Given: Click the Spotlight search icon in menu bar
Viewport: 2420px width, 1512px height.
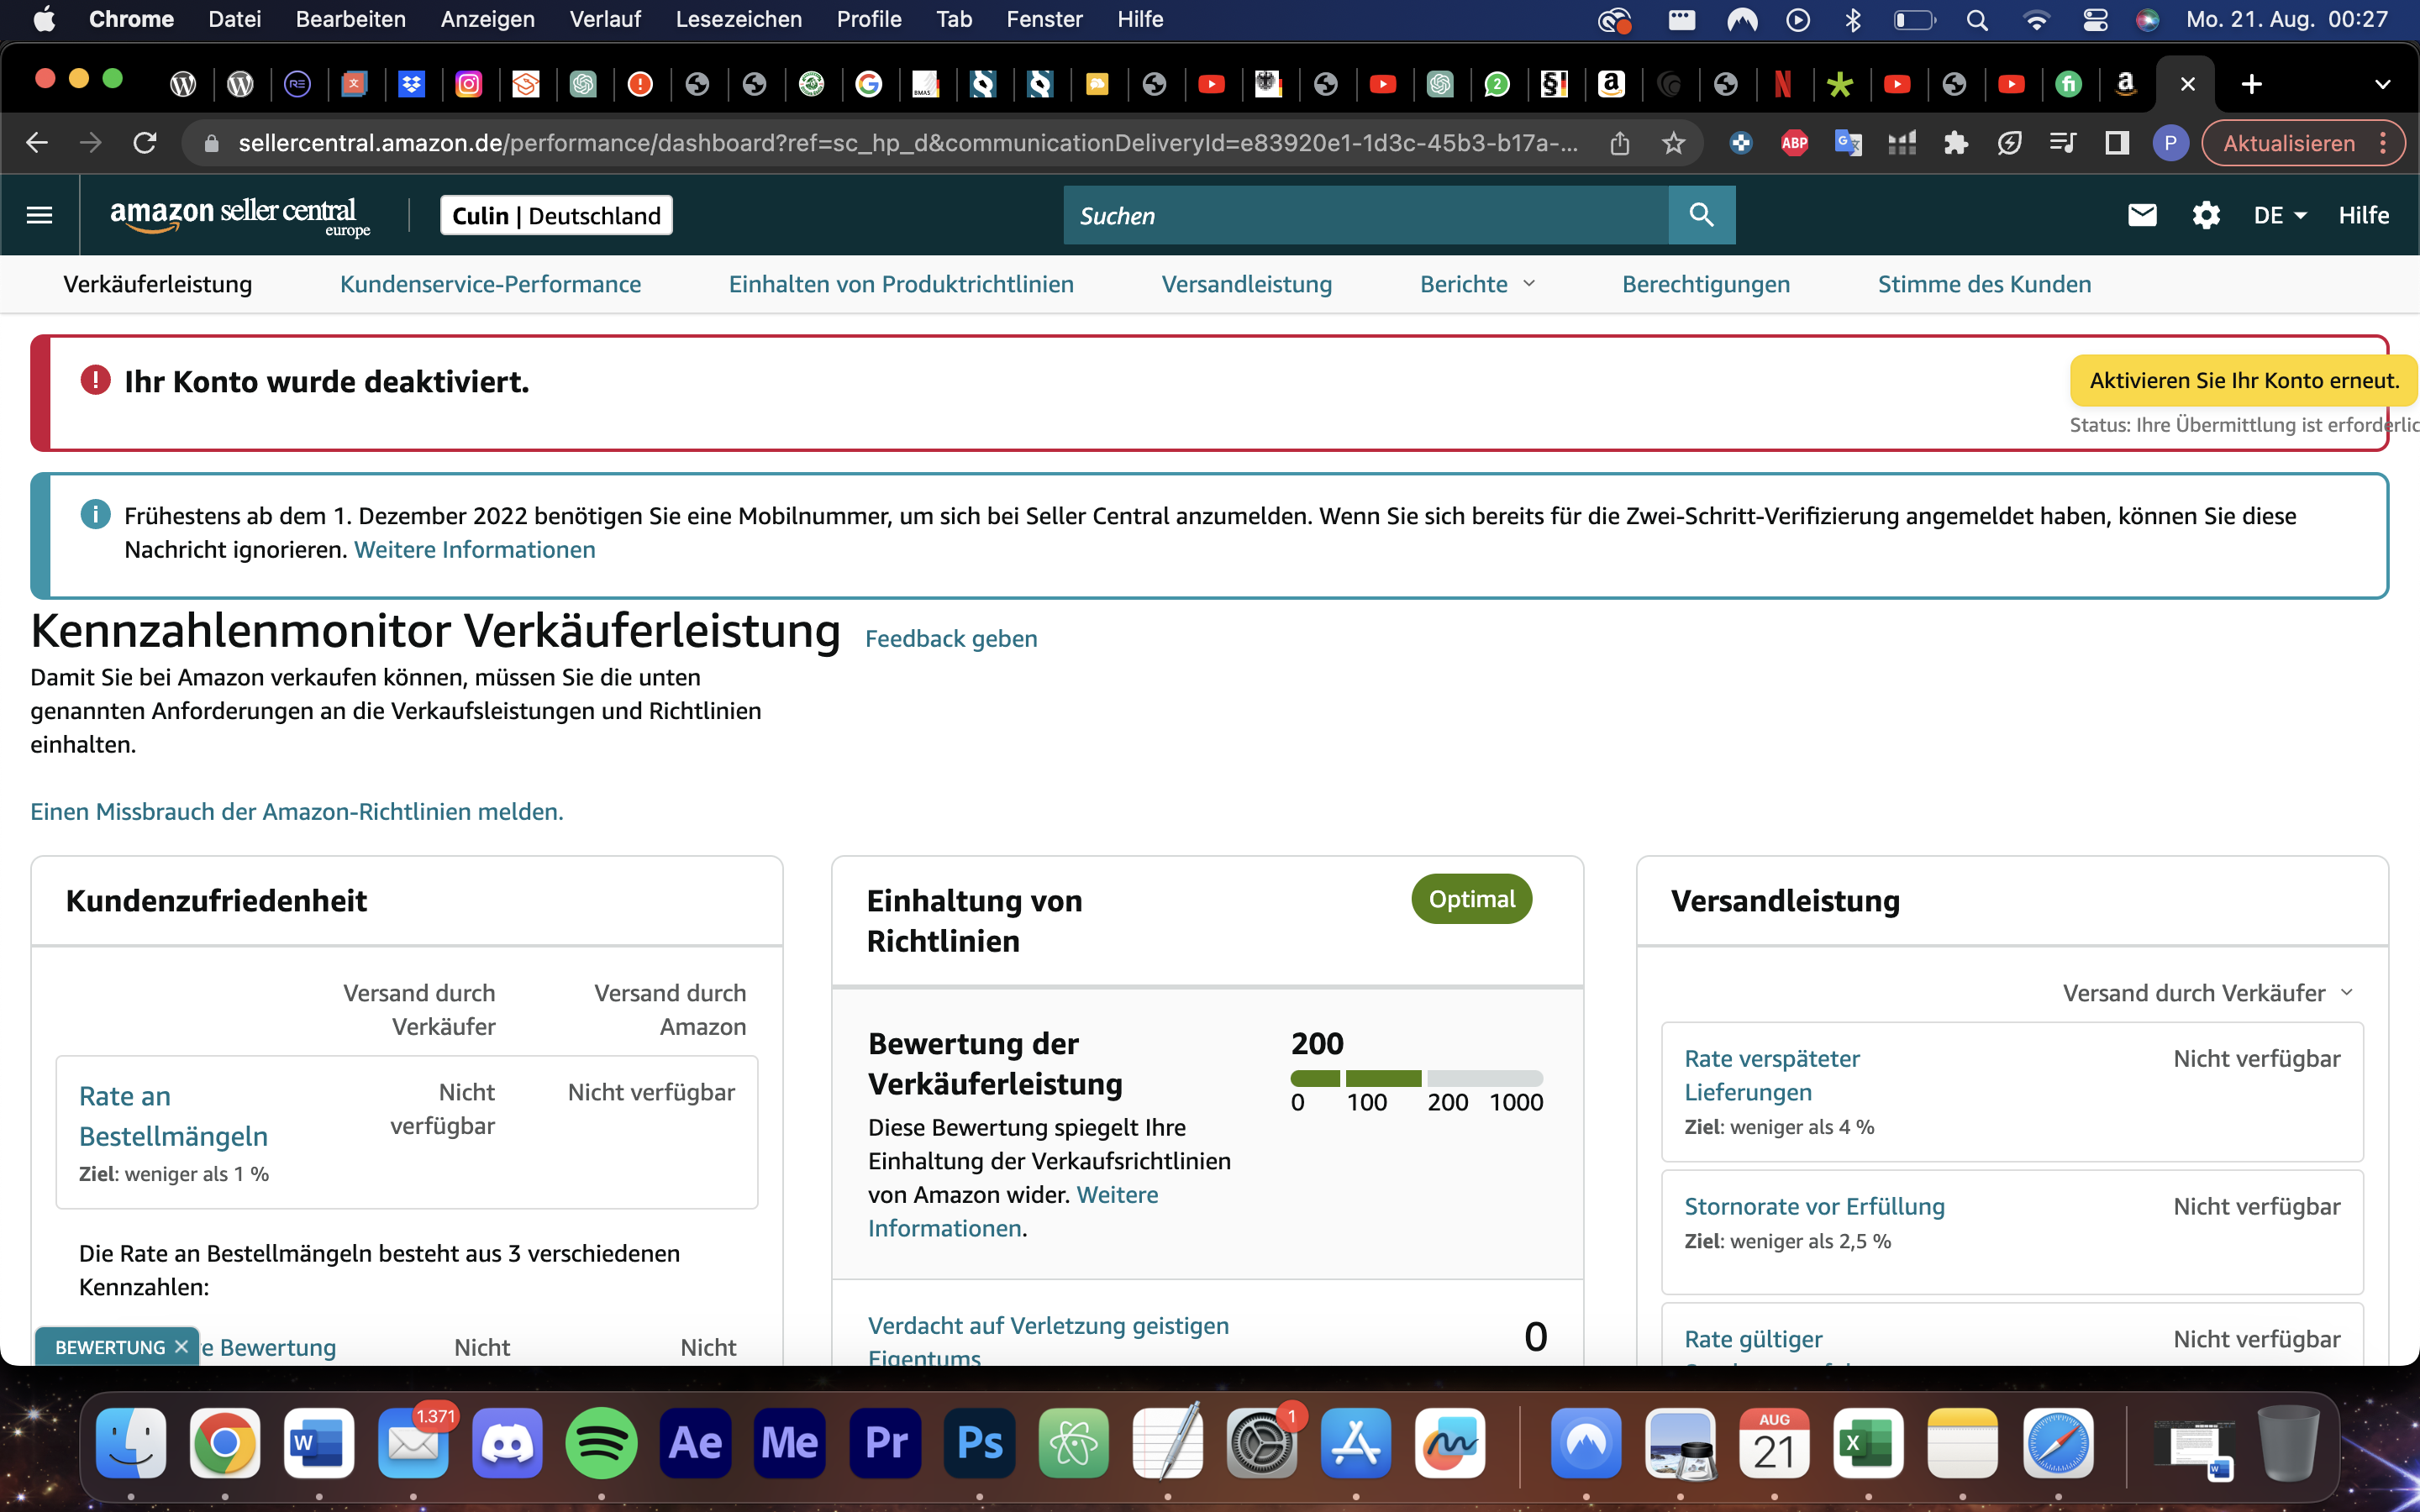Looking at the screenshot, I should click(1976, 19).
